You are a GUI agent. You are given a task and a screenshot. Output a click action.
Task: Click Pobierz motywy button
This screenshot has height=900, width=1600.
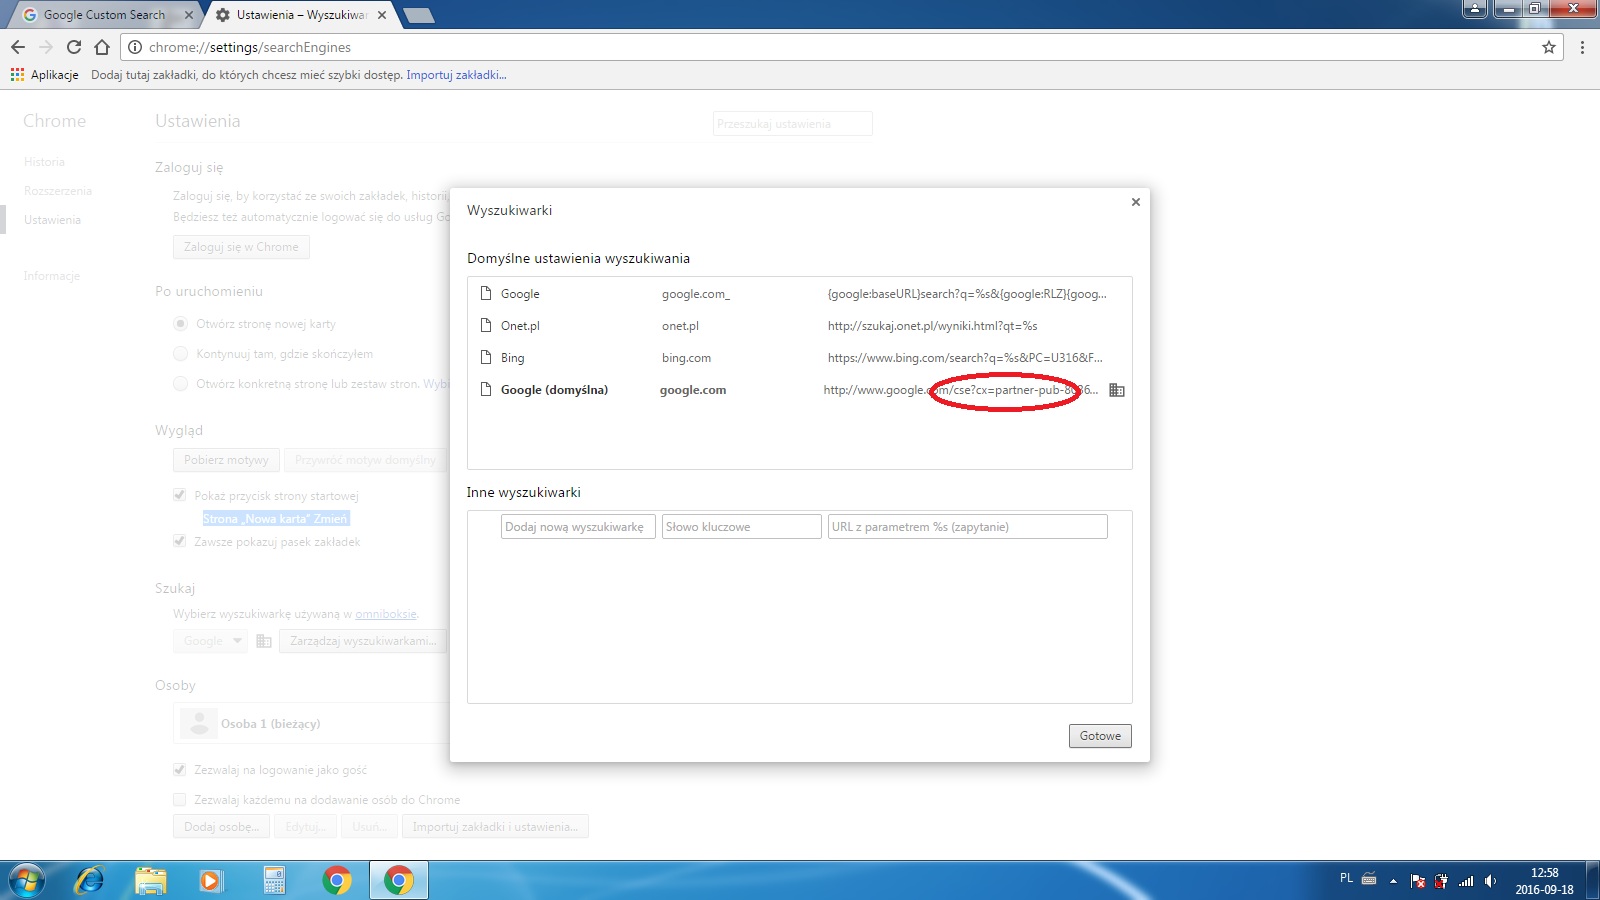coord(226,460)
